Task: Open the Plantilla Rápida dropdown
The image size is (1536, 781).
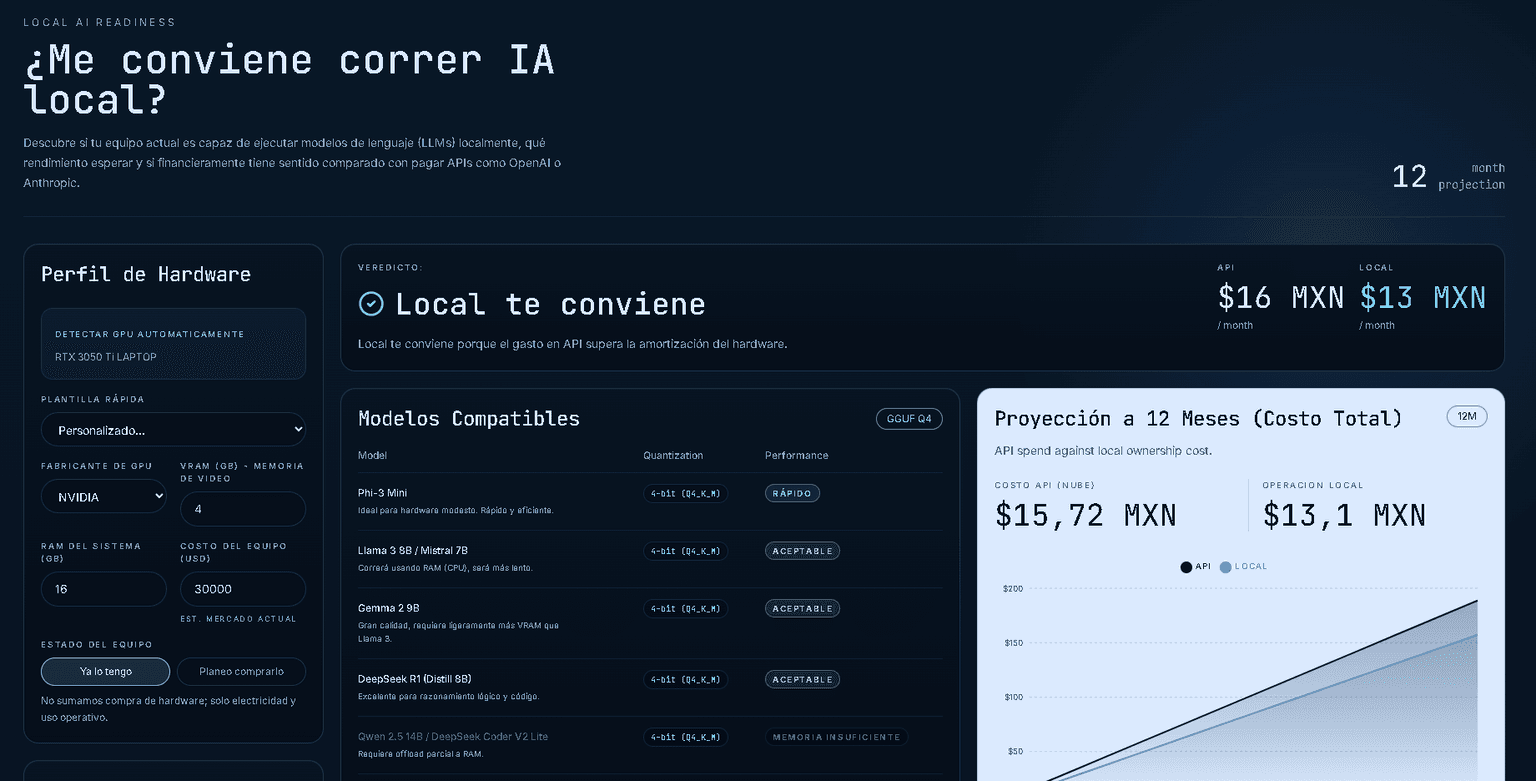Action: 173,430
